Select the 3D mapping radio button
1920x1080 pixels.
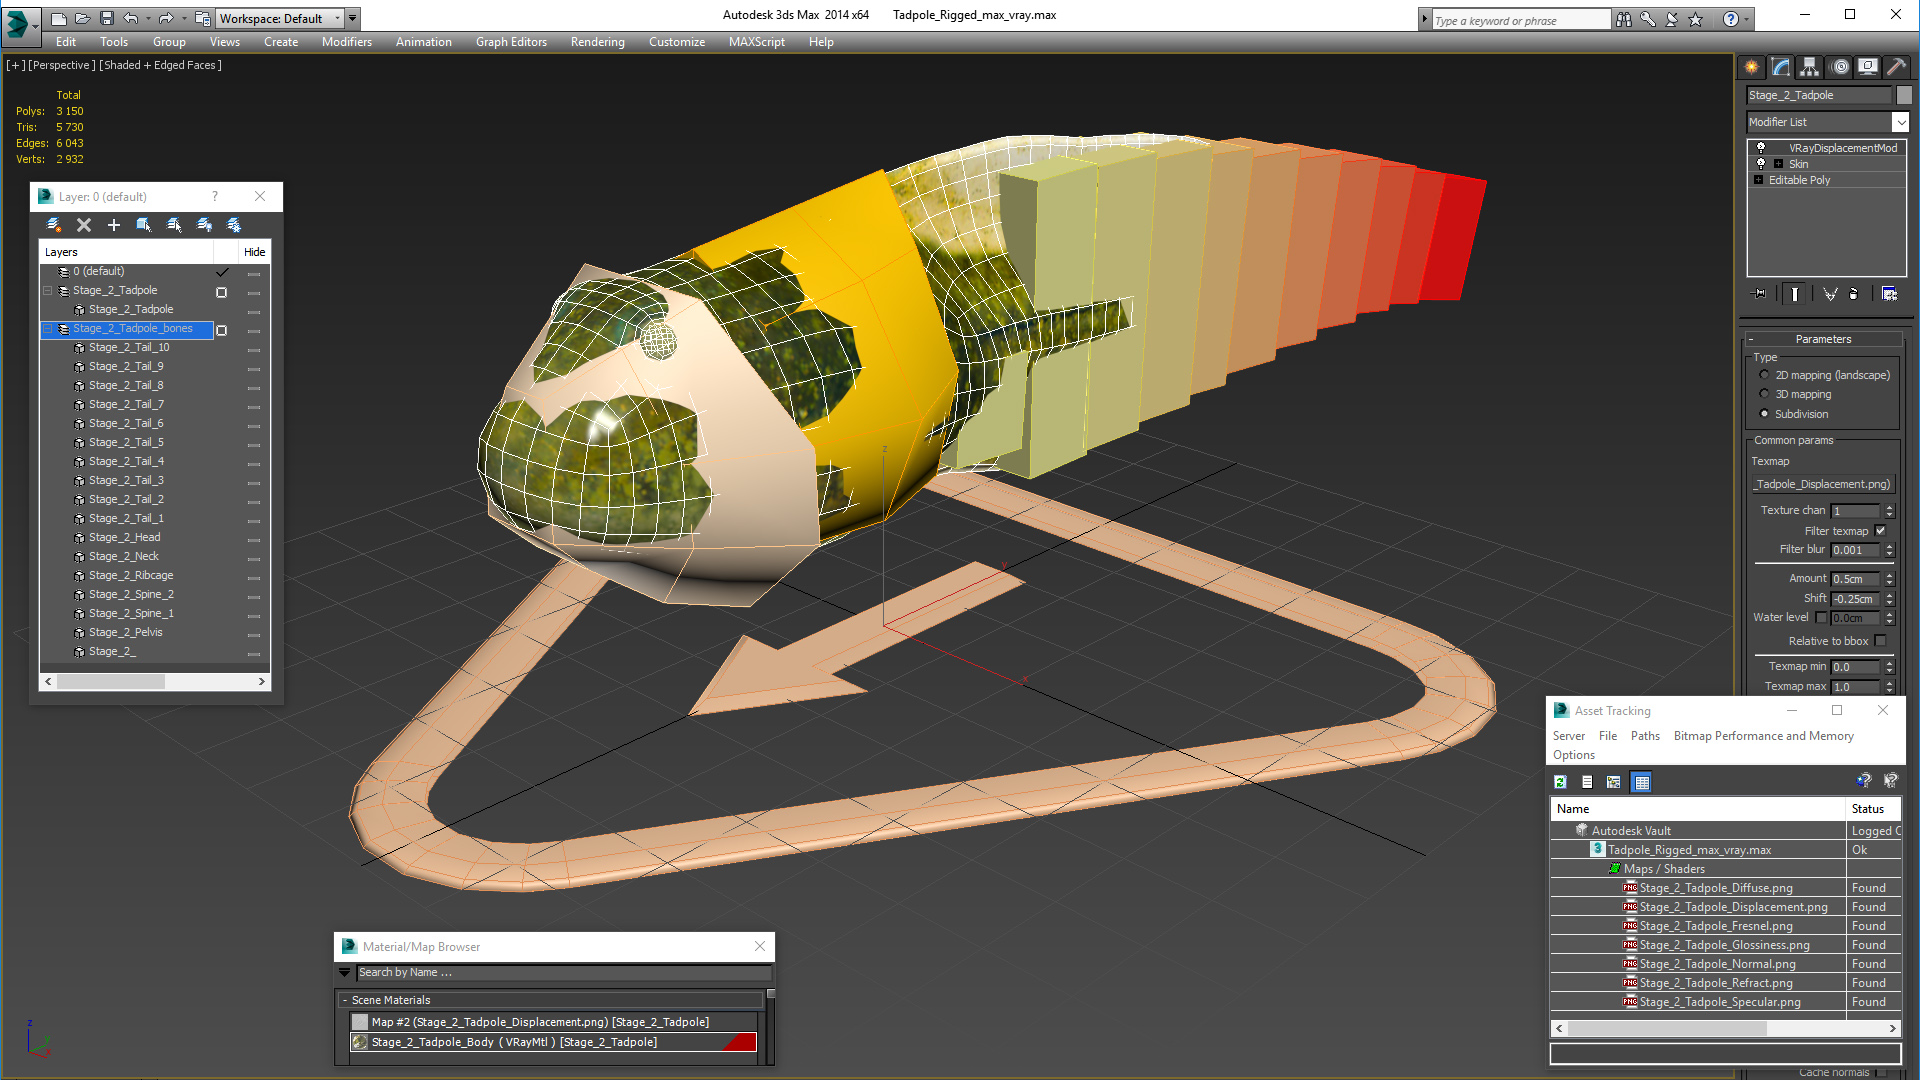(x=1765, y=394)
